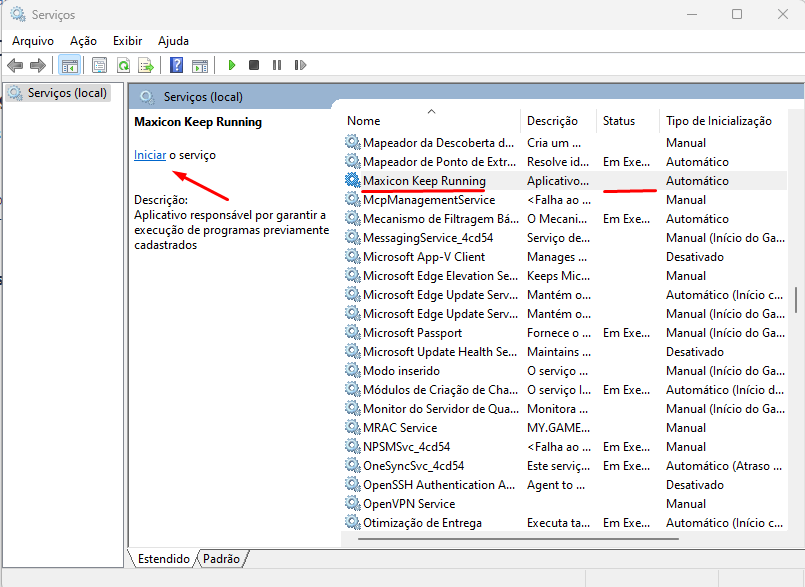The image size is (805, 587).
Task: Click the gear icon beside Microsoft Passport
Action: [x=352, y=332]
